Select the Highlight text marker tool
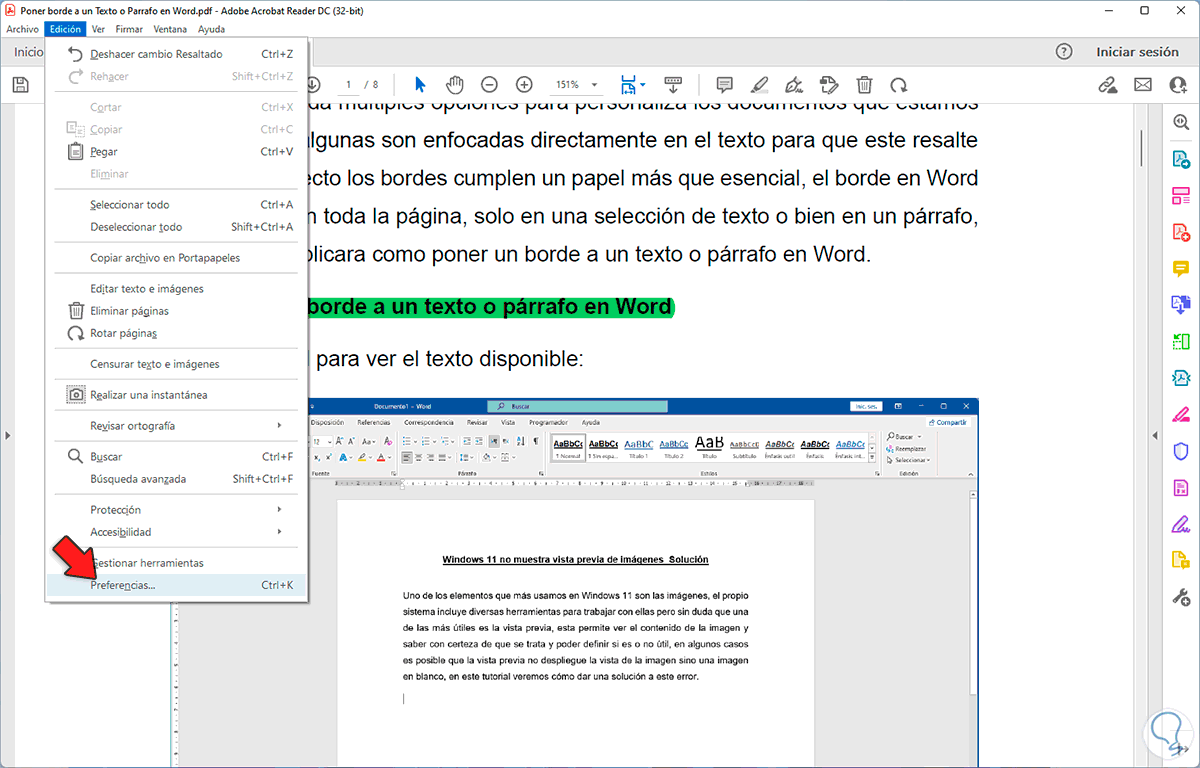The width and height of the screenshot is (1200, 768). coord(760,85)
